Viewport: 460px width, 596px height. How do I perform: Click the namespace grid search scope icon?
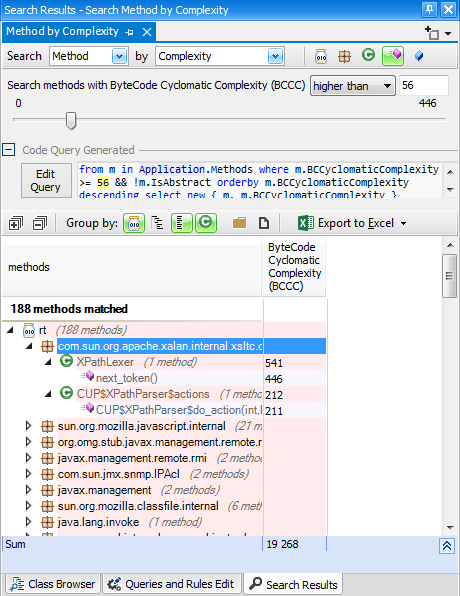point(344,56)
